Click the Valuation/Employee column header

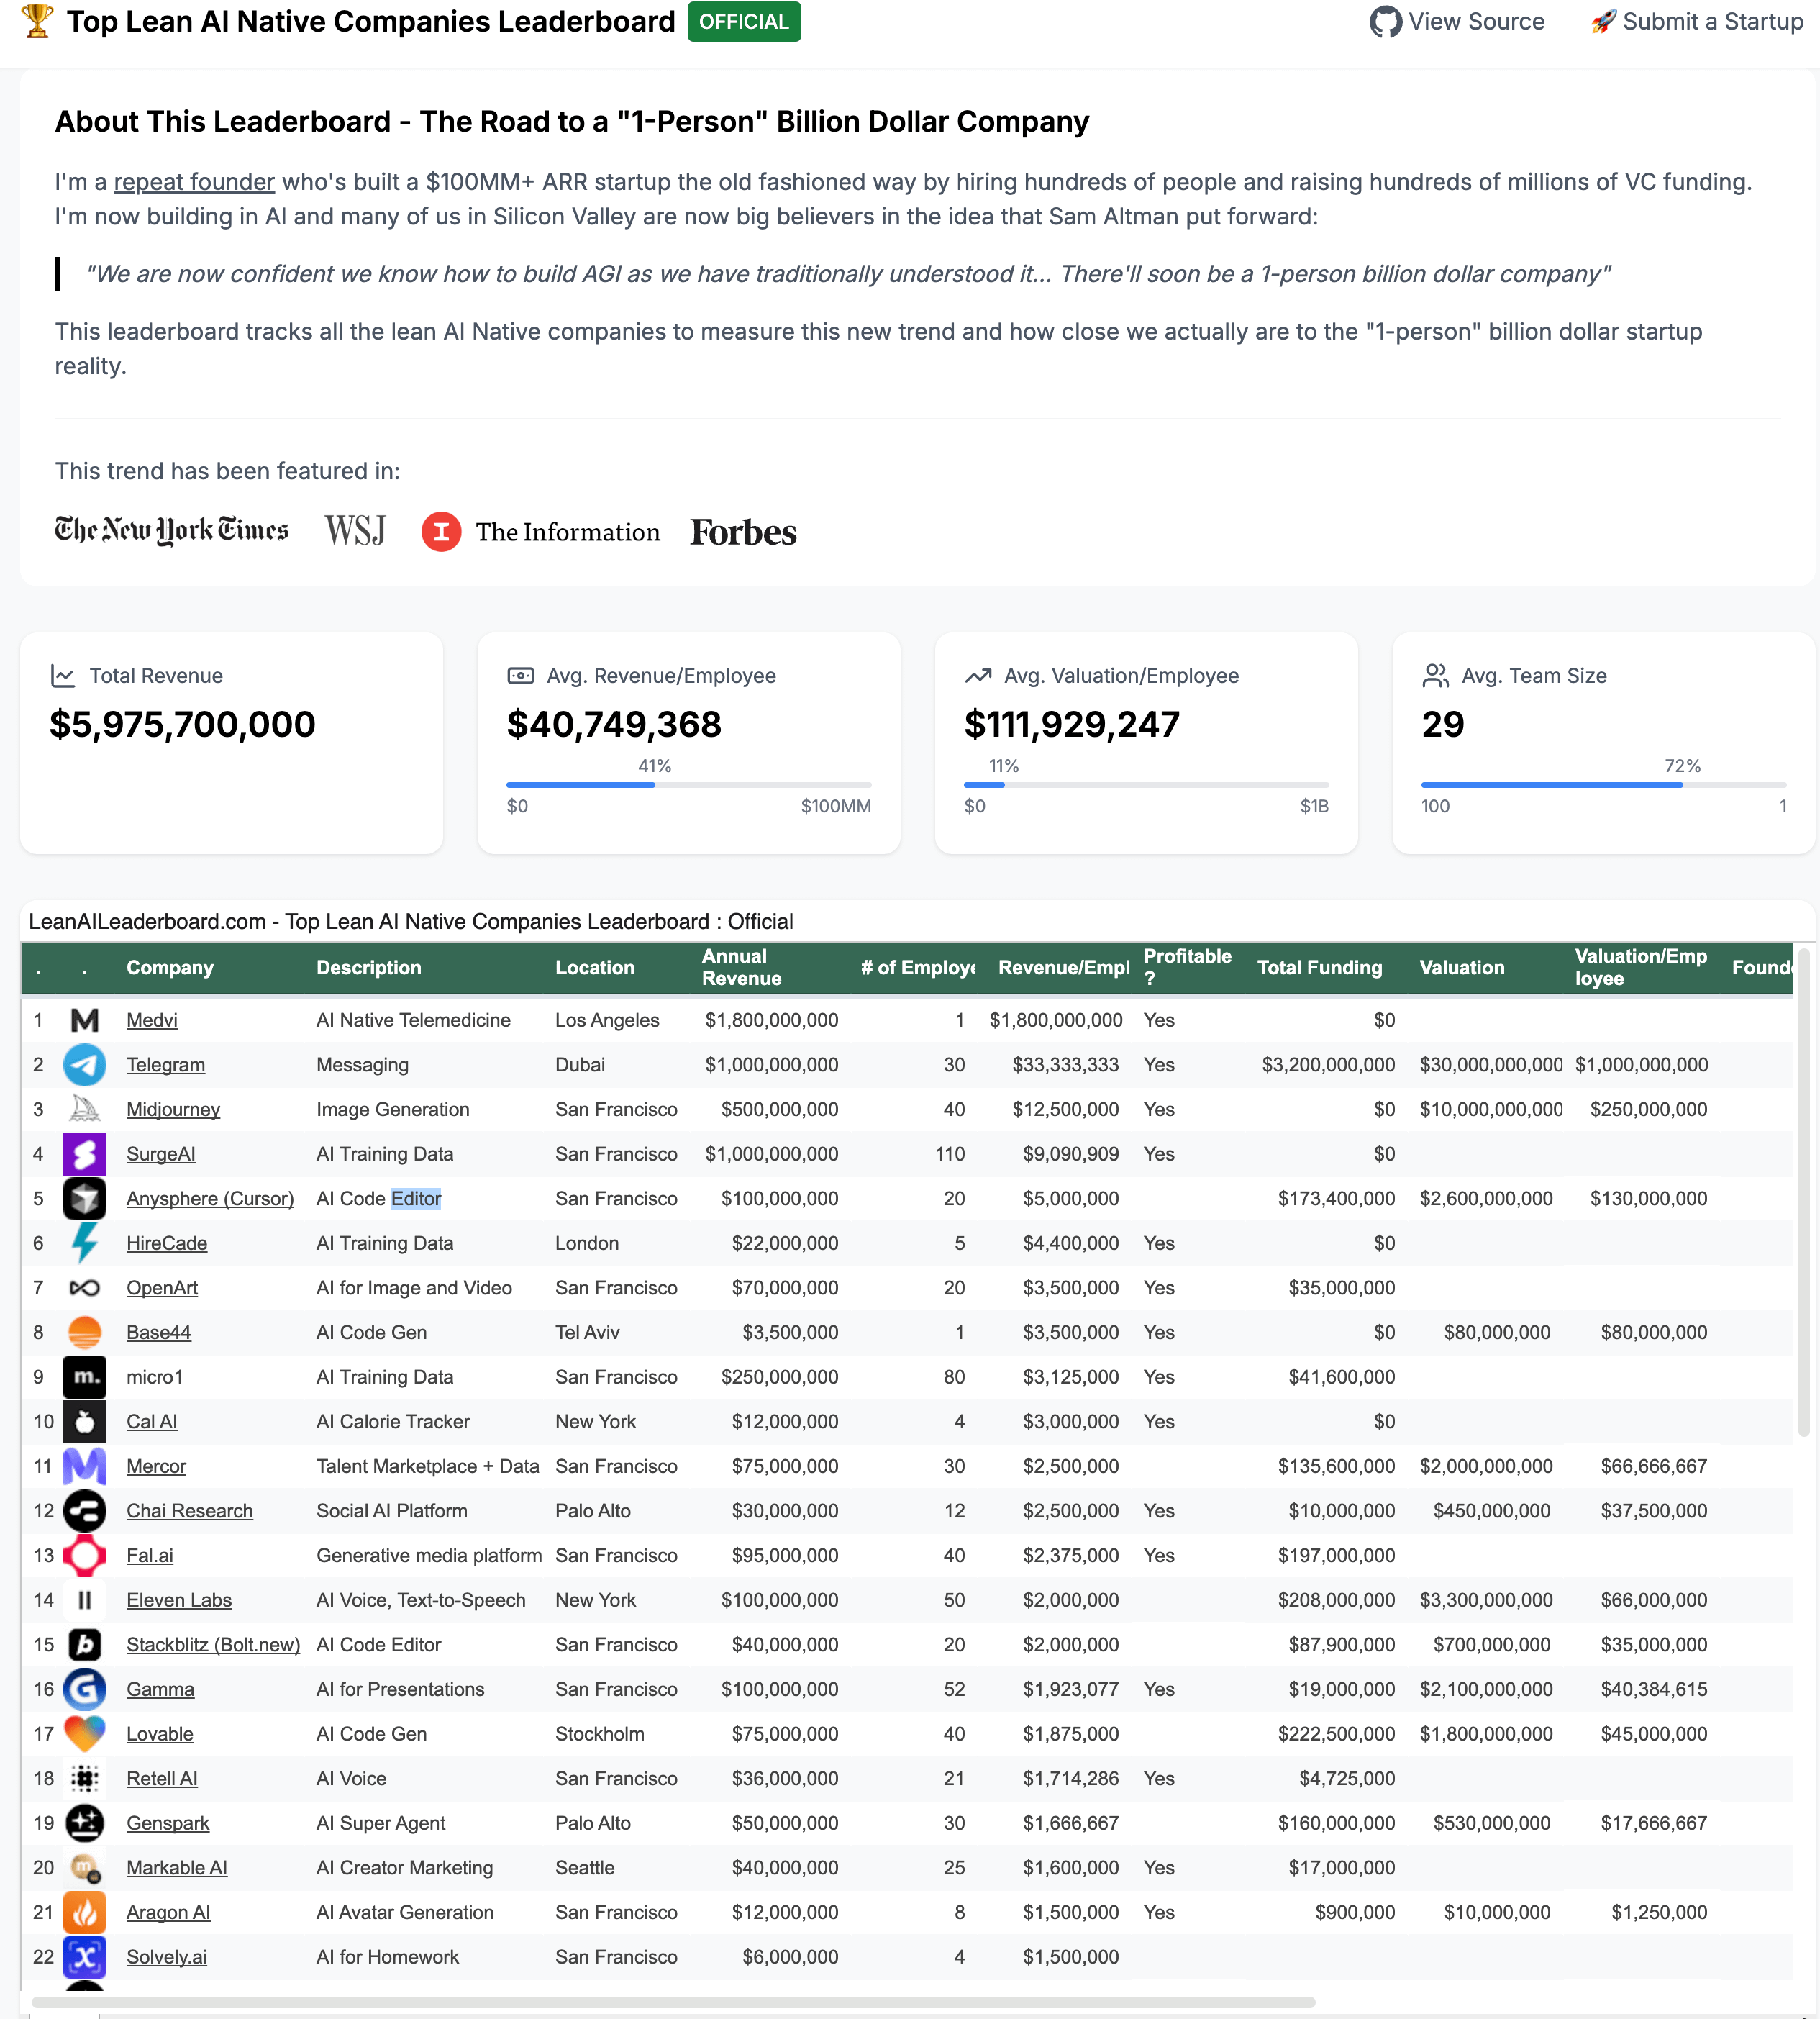(x=1641, y=967)
